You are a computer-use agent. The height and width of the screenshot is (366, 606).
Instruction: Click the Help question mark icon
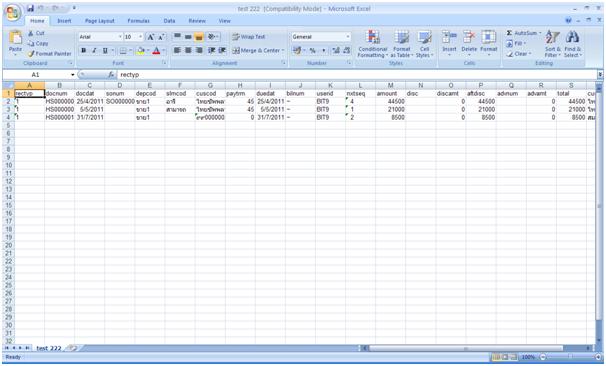pyautogui.click(x=568, y=21)
